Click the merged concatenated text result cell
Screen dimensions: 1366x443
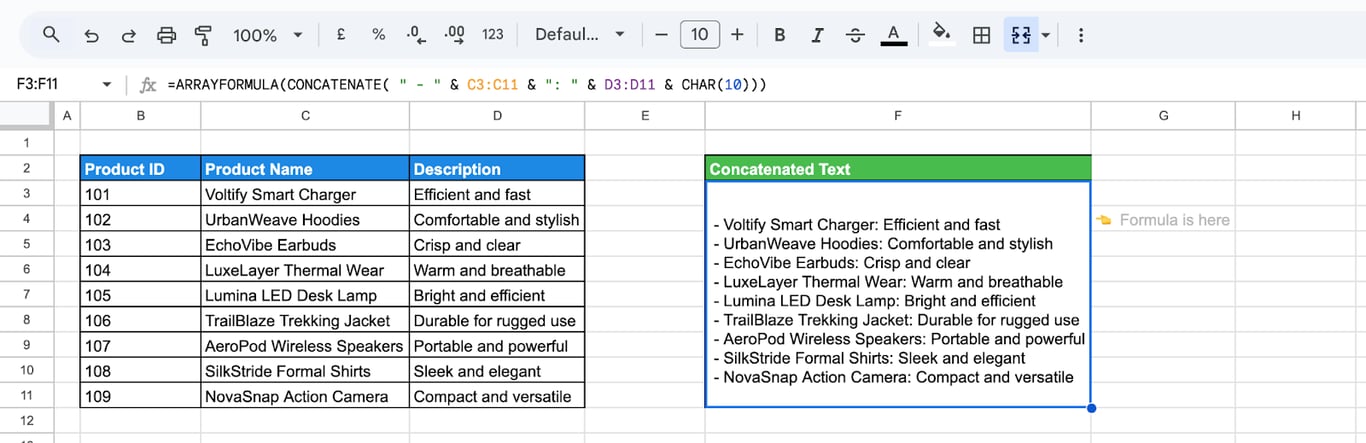tap(898, 295)
